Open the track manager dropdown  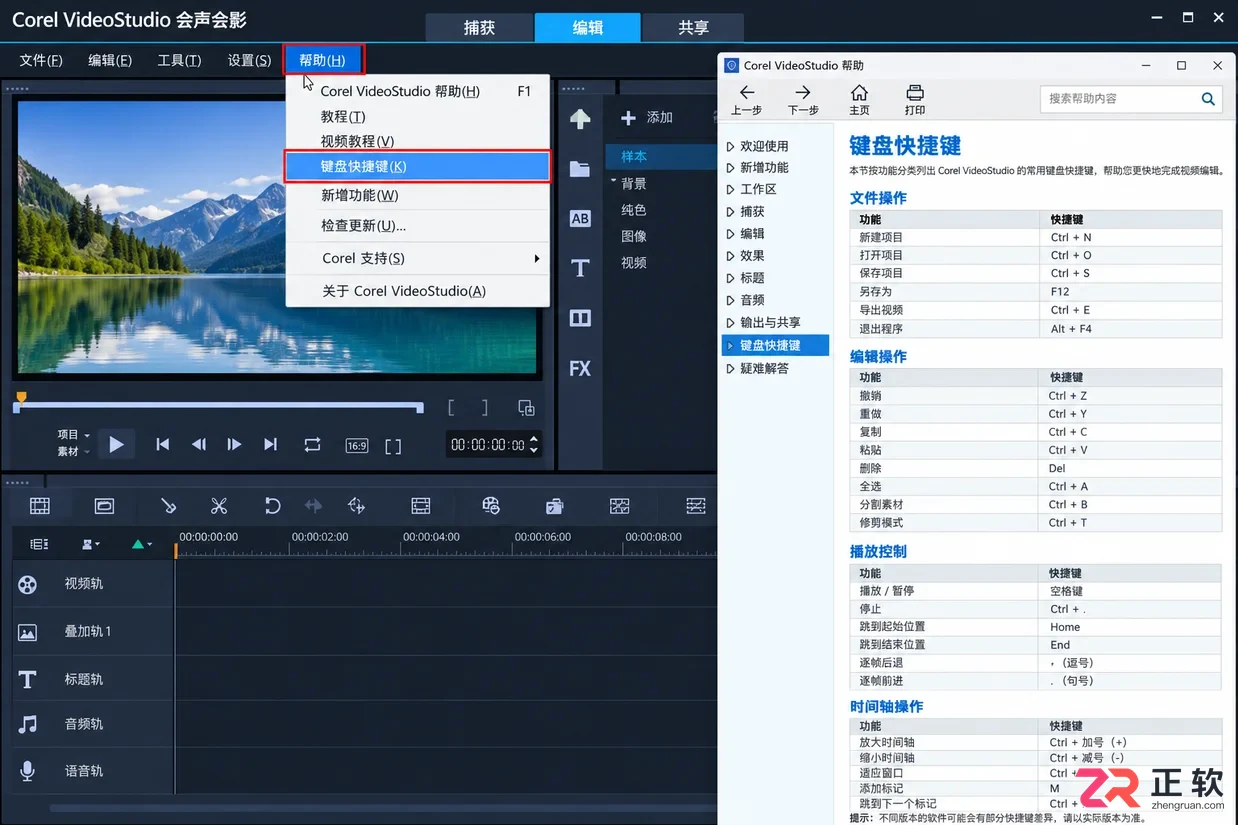coord(91,544)
